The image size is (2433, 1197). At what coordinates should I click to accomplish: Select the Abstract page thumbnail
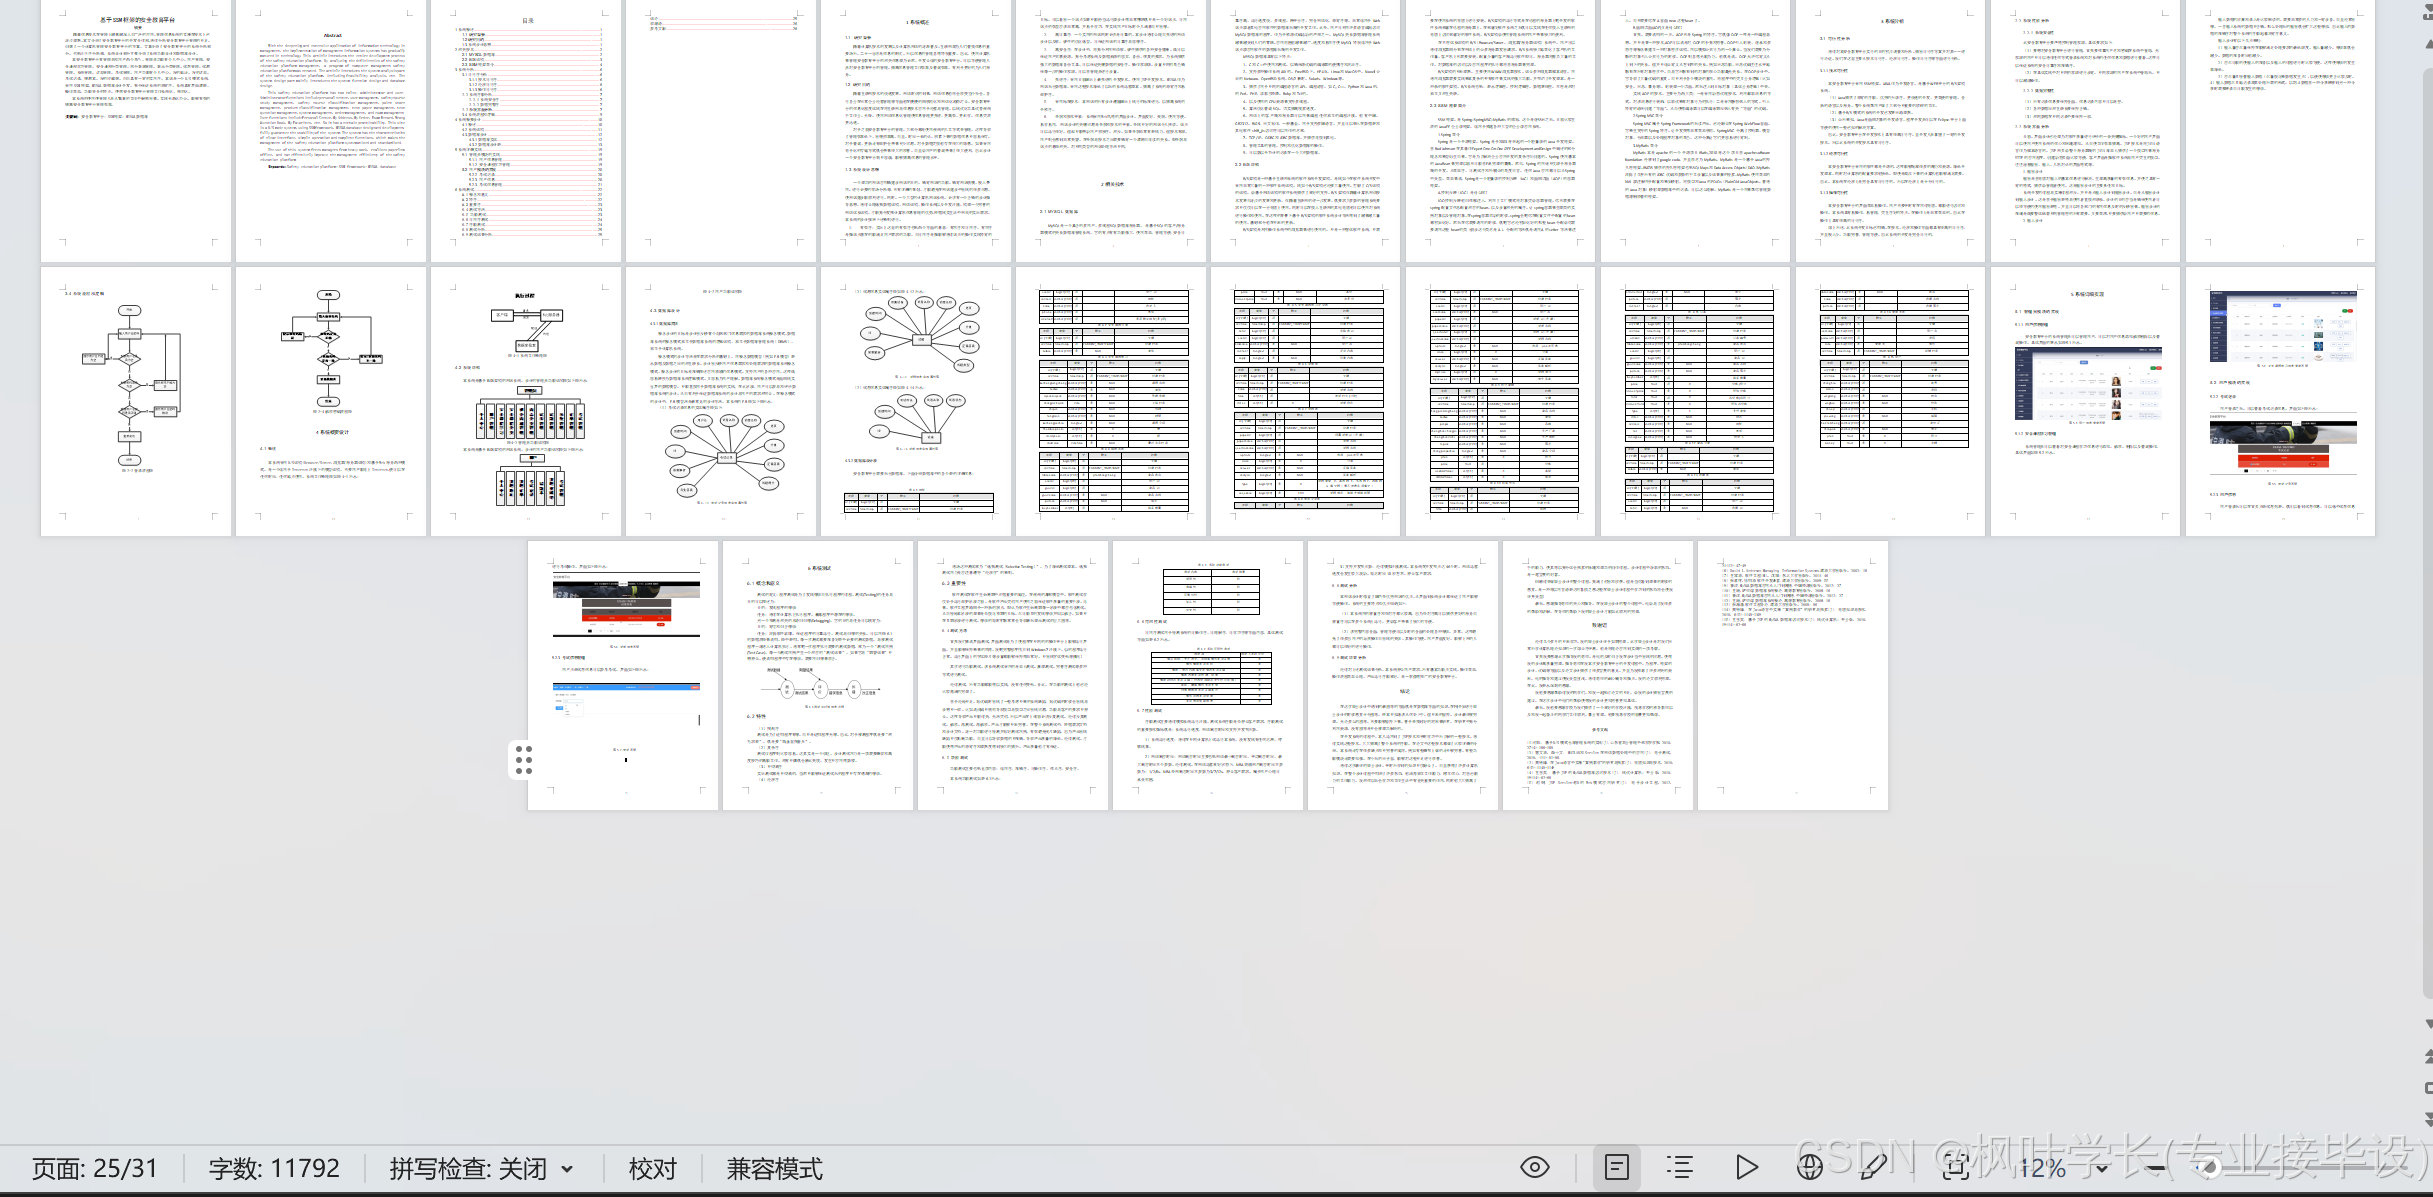[x=331, y=131]
